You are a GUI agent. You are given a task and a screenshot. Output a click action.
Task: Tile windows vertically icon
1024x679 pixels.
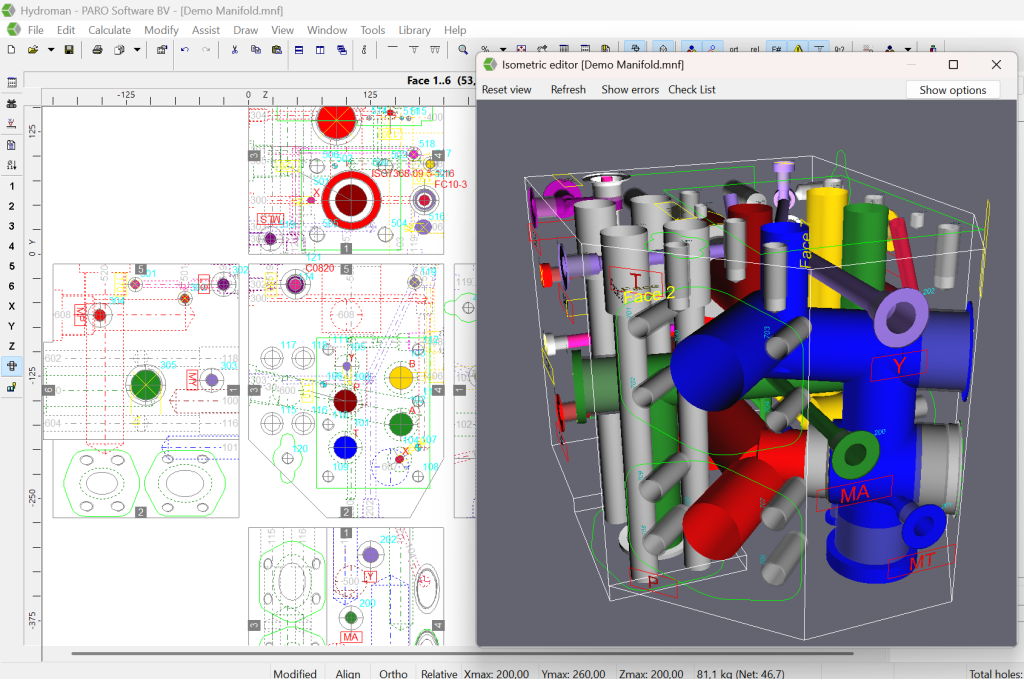[x=320, y=50]
